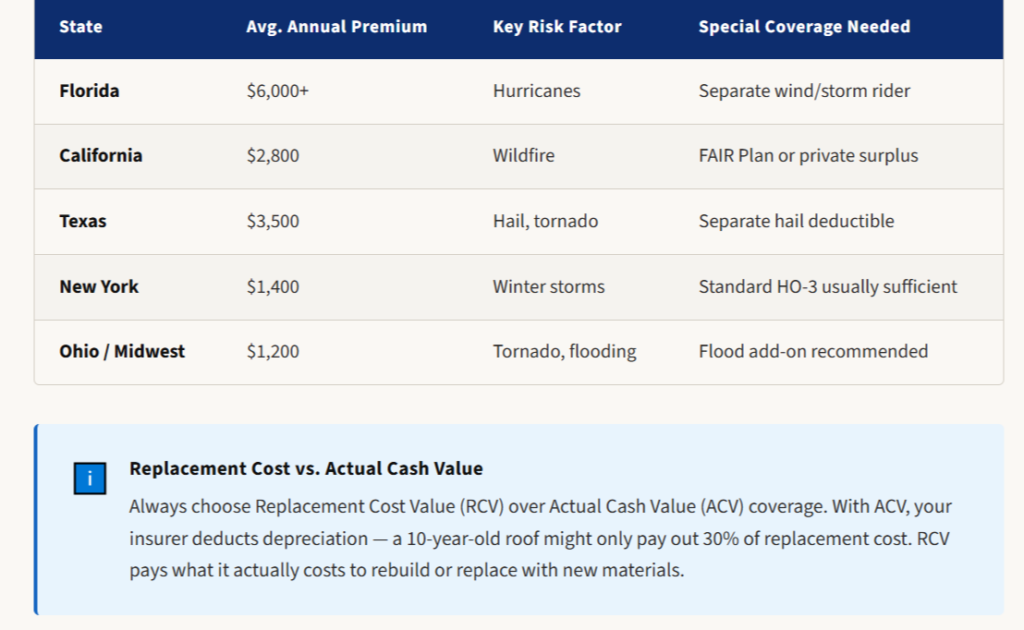Select the Florida row label
1024x630 pixels.
click(x=89, y=91)
